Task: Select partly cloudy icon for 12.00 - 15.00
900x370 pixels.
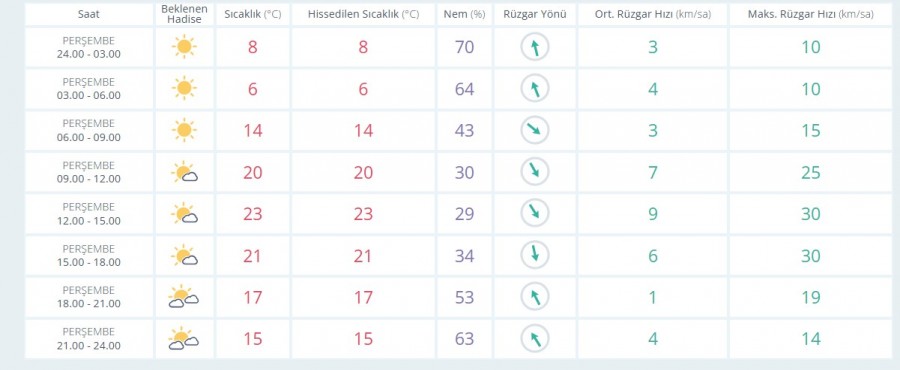Action: pyautogui.click(x=184, y=213)
